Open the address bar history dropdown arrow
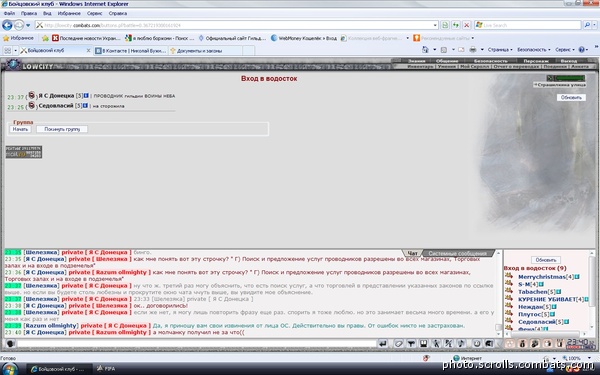This screenshot has width=600, height=375. [435, 25]
